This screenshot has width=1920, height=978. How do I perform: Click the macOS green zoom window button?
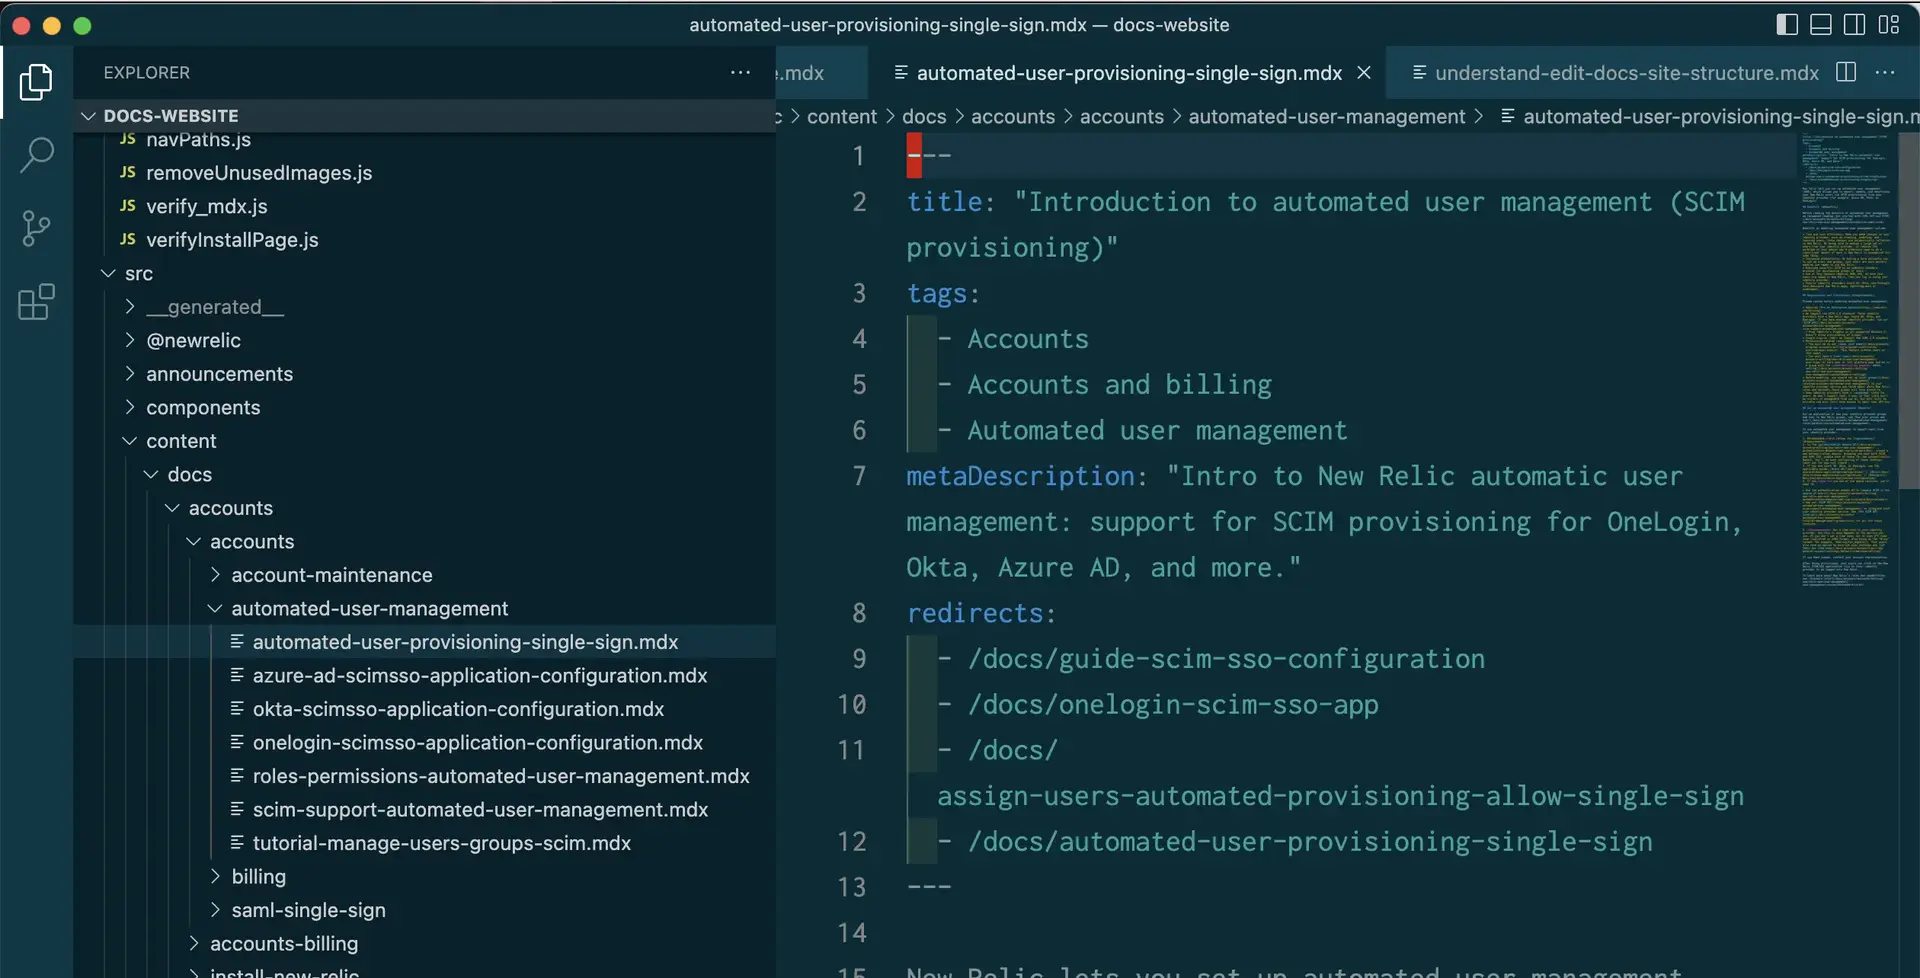point(82,25)
